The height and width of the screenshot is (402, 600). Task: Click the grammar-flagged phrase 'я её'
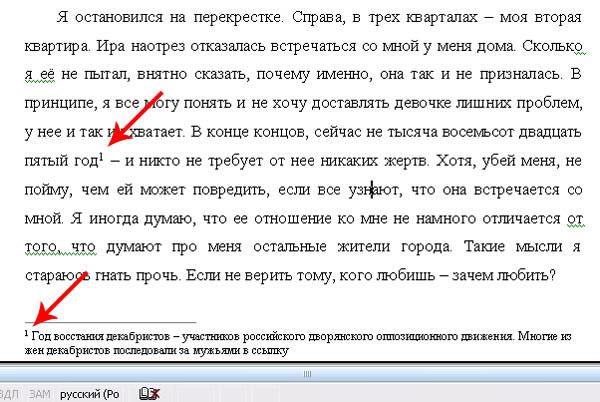tap(39, 74)
